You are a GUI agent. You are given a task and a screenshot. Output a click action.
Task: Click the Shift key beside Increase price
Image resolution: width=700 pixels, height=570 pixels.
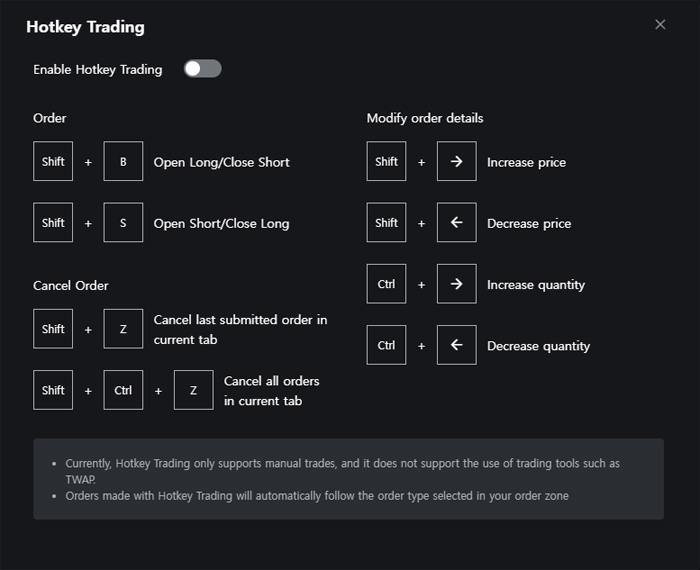point(386,162)
